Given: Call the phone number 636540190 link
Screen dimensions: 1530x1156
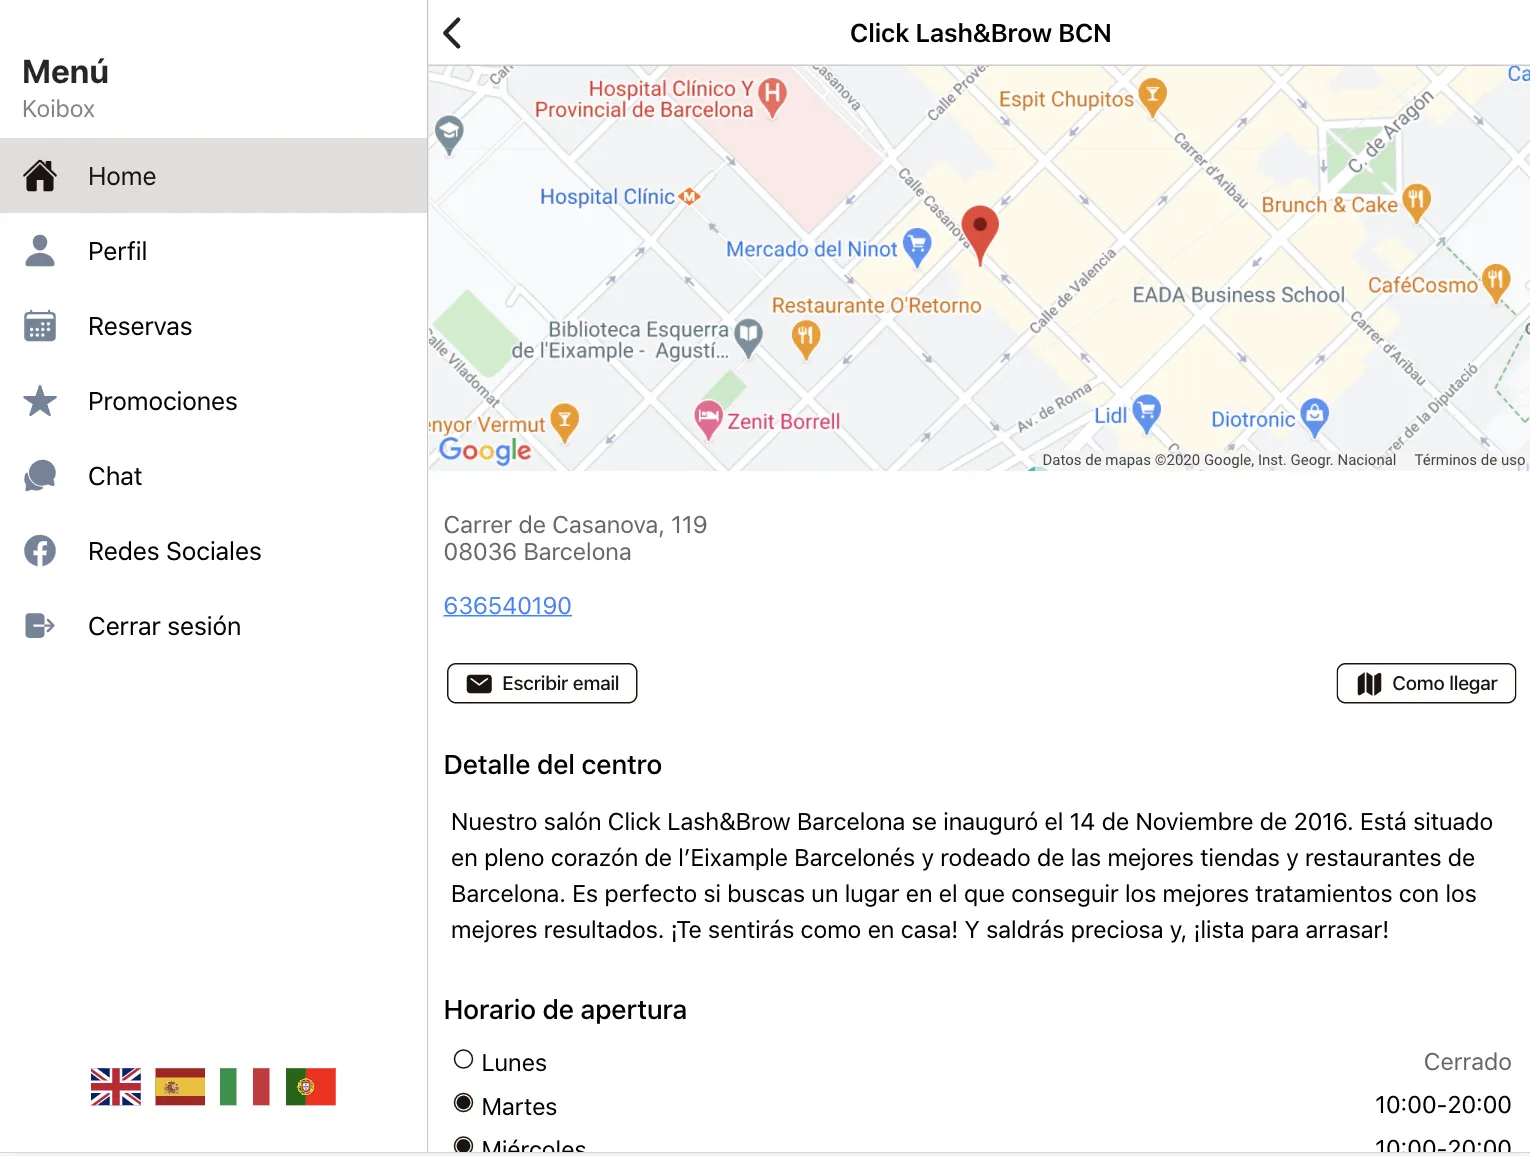Looking at the screenshot, I should pos(508,606).
